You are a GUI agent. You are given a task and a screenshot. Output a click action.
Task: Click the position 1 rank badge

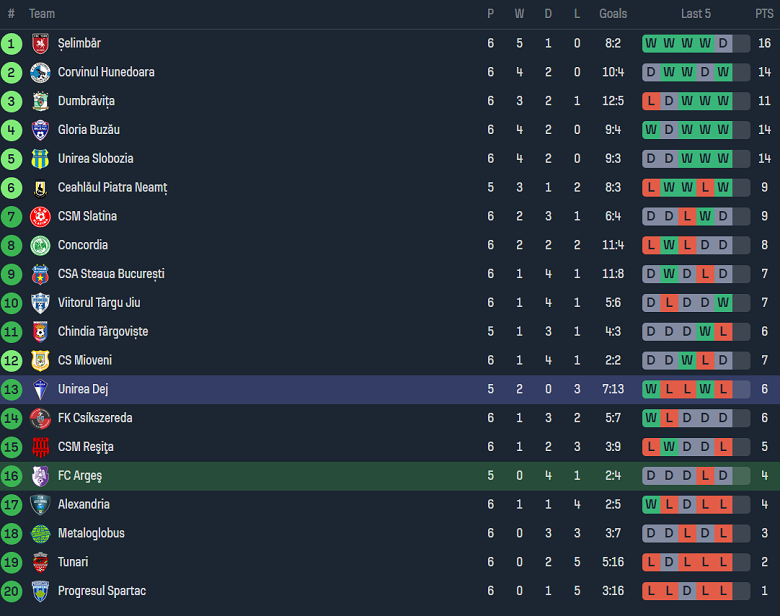point(12,43)
